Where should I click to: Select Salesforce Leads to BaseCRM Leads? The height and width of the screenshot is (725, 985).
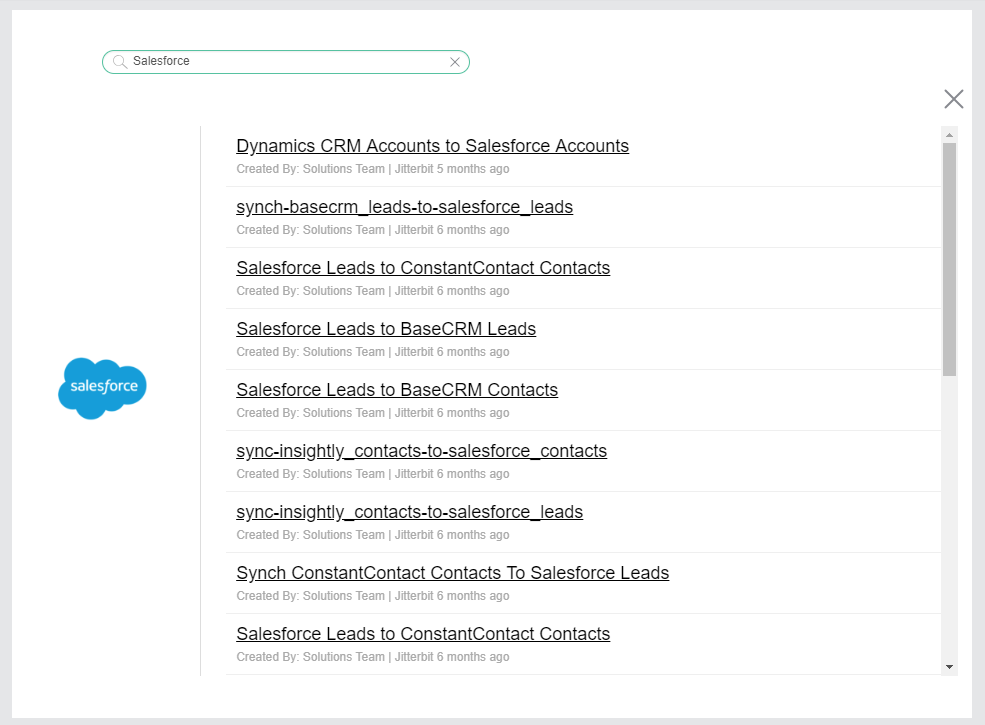coord(386,329)
